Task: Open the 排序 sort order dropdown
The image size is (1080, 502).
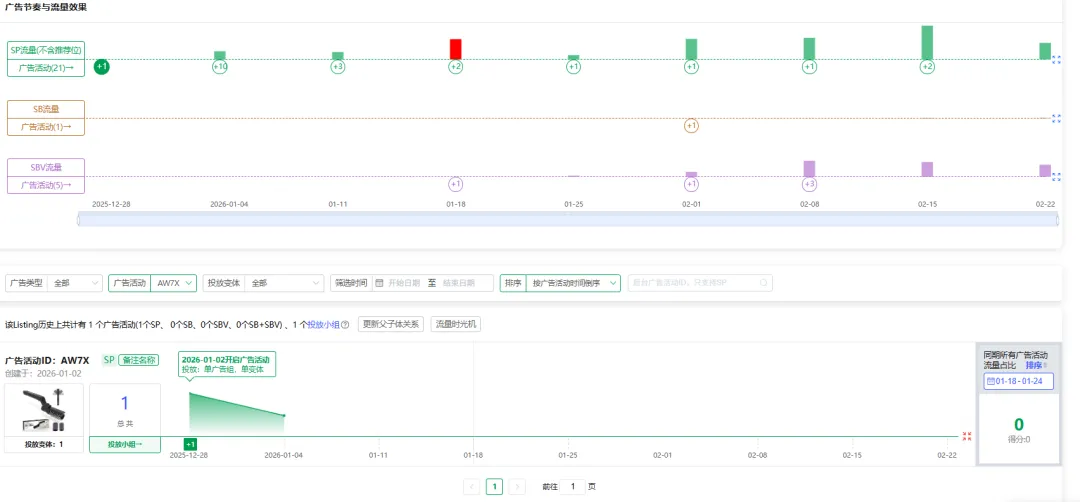Action: 573,283
